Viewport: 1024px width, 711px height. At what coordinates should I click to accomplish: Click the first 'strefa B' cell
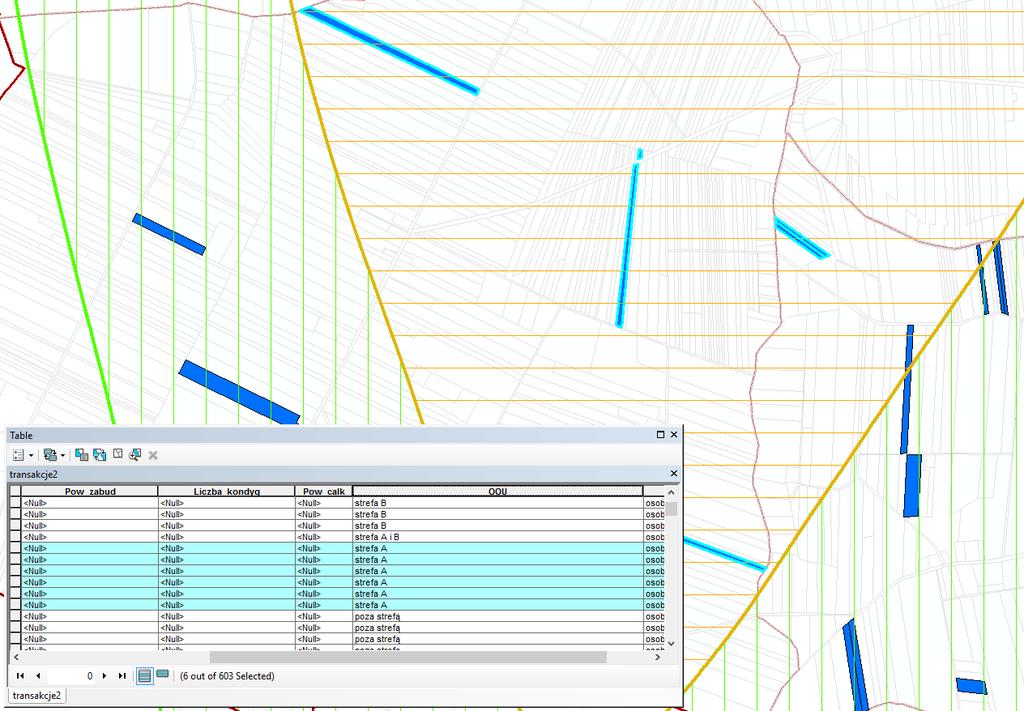click(498, 503)
